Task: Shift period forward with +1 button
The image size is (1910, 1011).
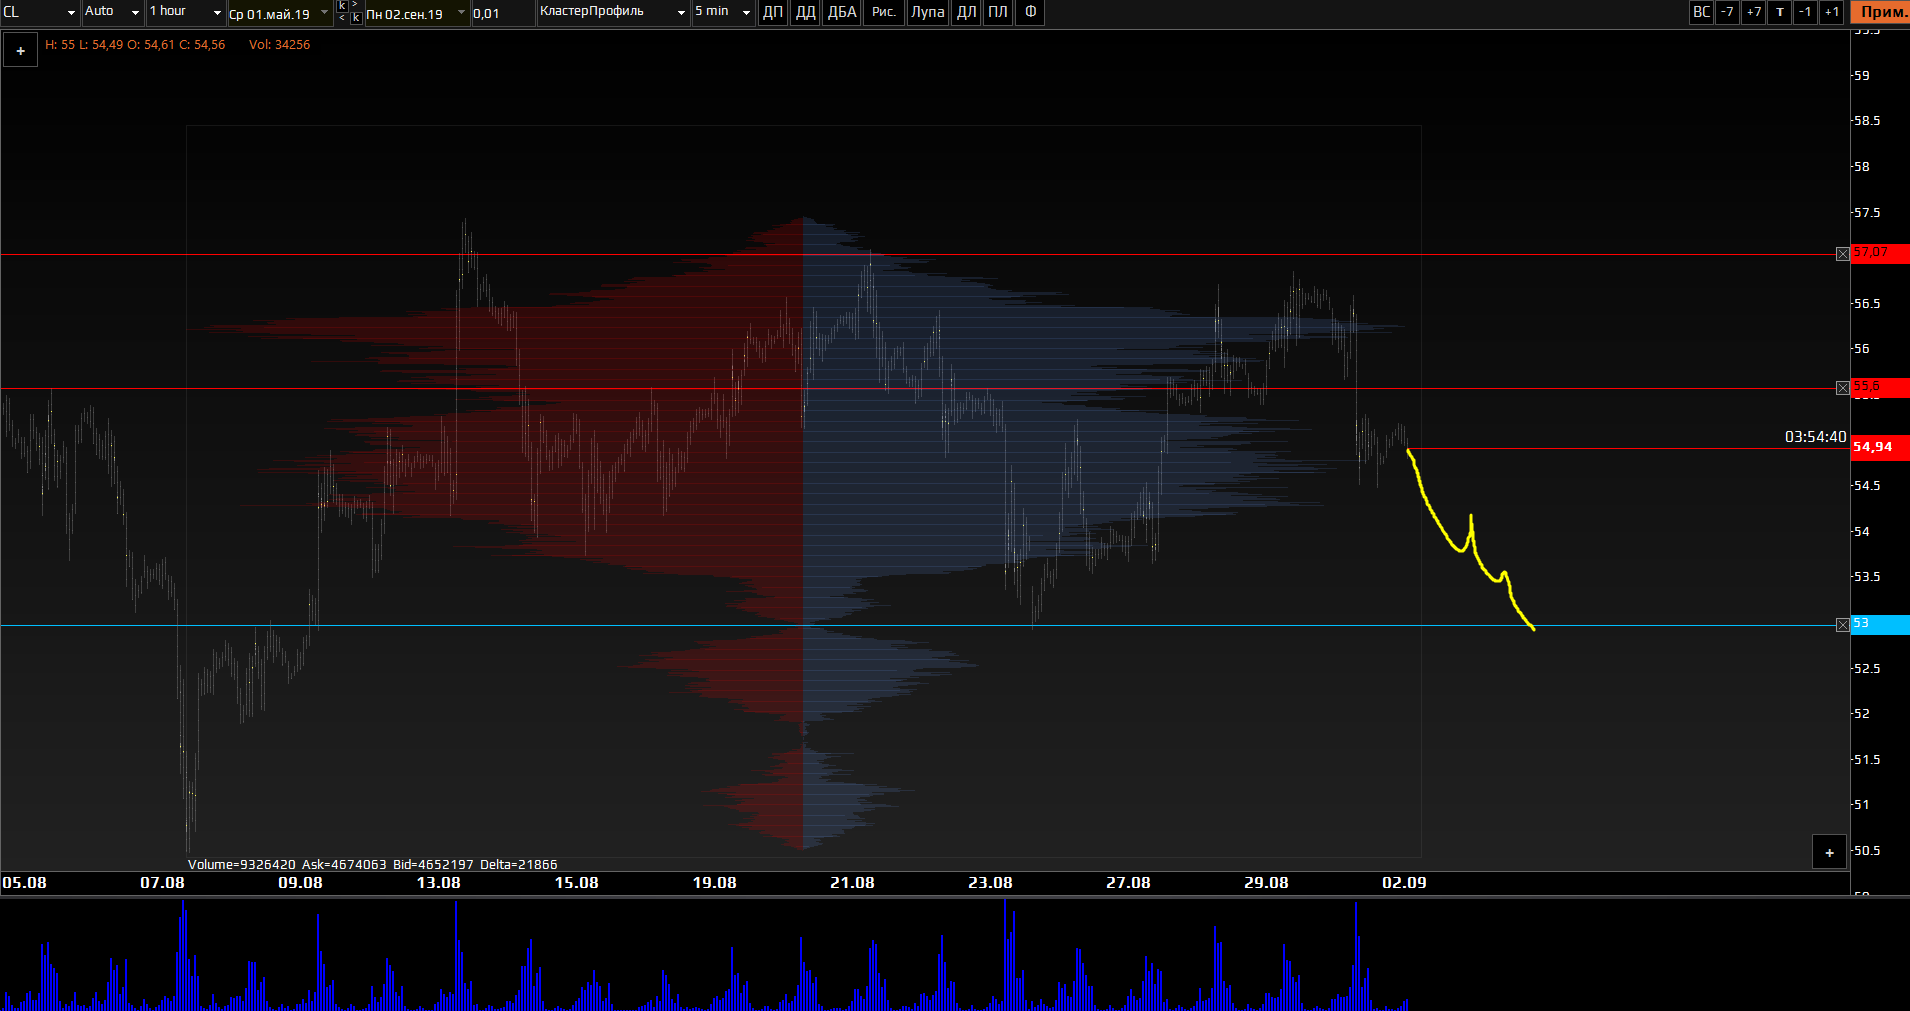Action: [x=1831, y=12]
